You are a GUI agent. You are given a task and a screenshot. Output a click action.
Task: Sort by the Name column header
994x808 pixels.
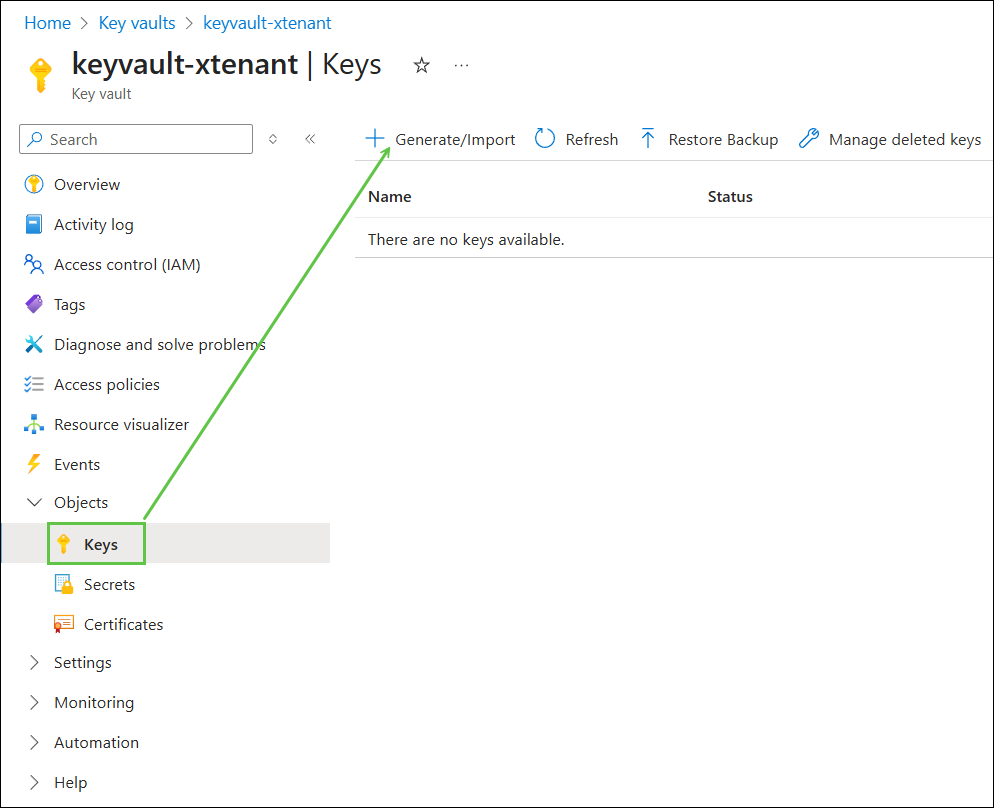tap(390, 197)
